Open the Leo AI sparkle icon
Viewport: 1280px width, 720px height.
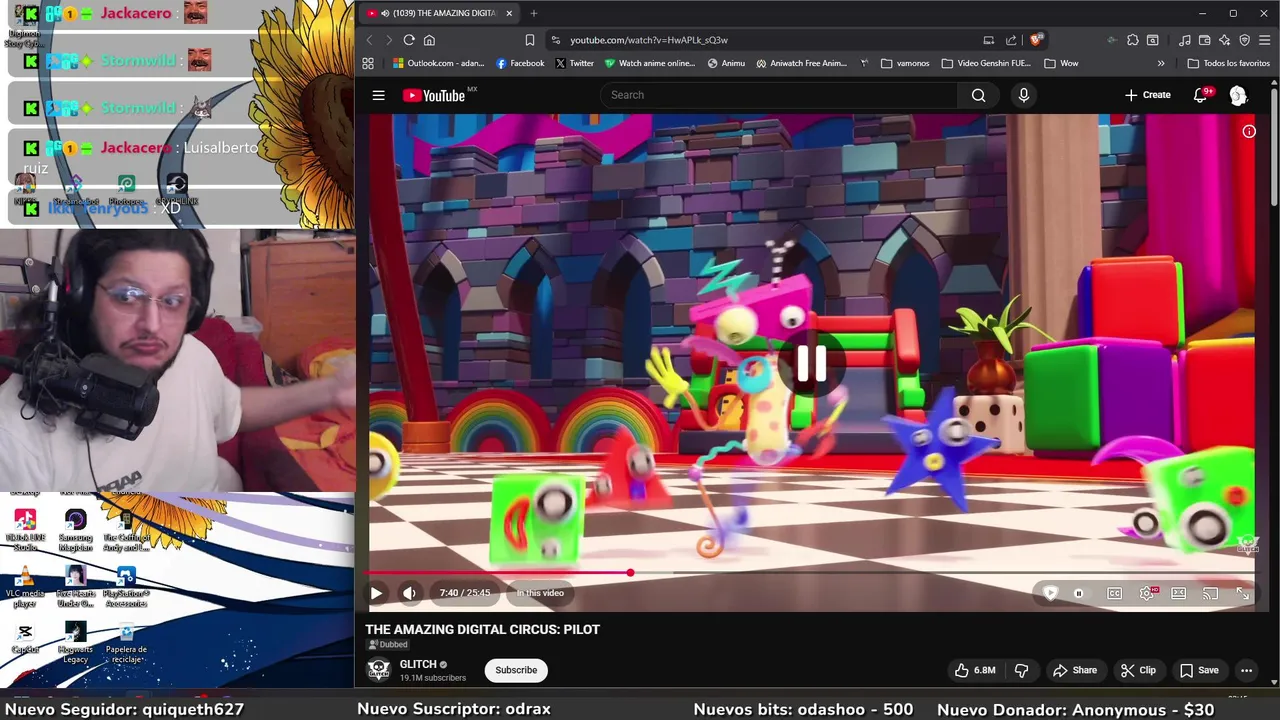point(1225,40)
